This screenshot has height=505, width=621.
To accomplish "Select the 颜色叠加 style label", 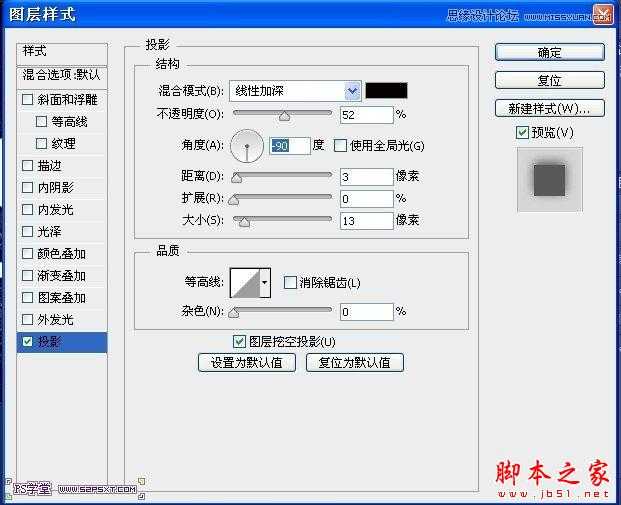I will [61, 253].
